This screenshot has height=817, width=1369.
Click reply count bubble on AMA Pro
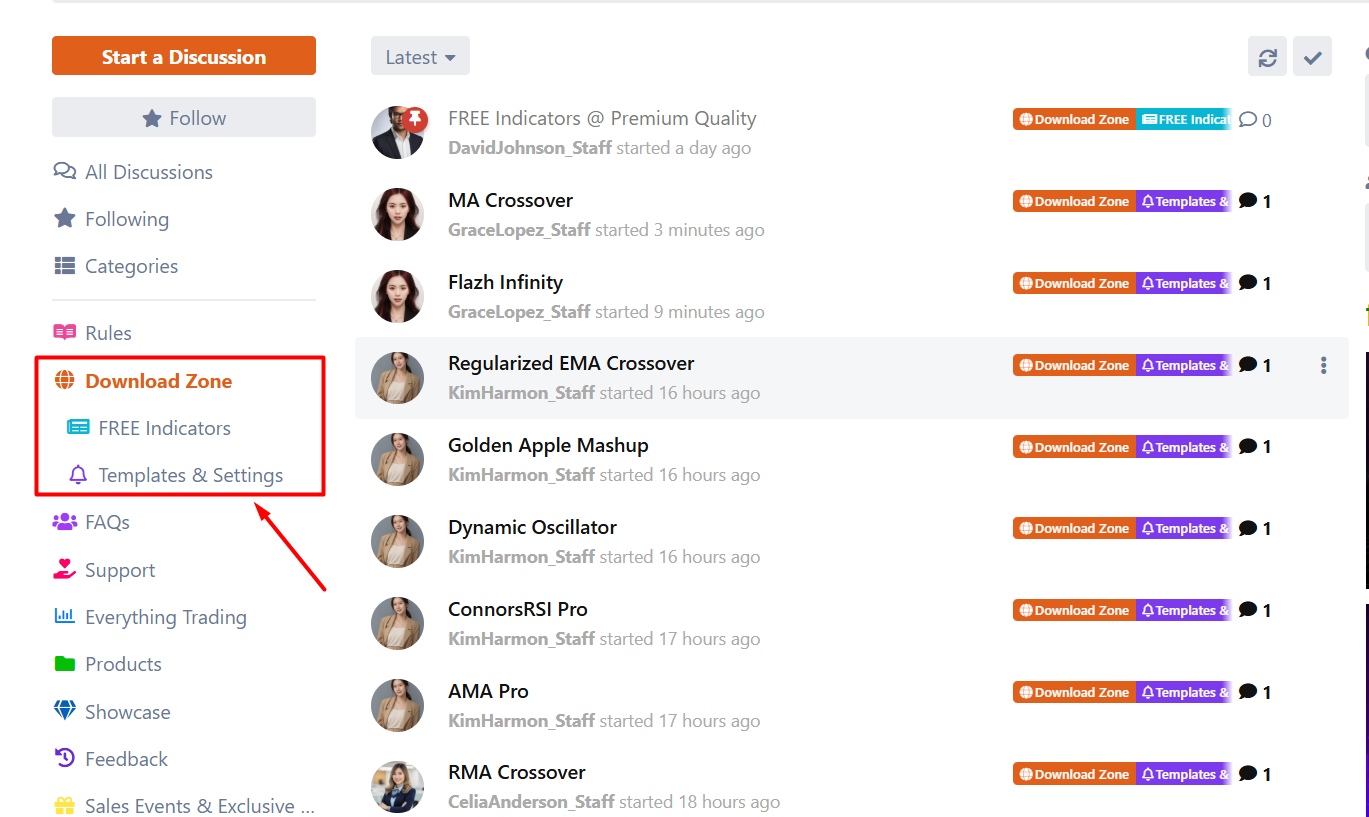pos(1255,692)
